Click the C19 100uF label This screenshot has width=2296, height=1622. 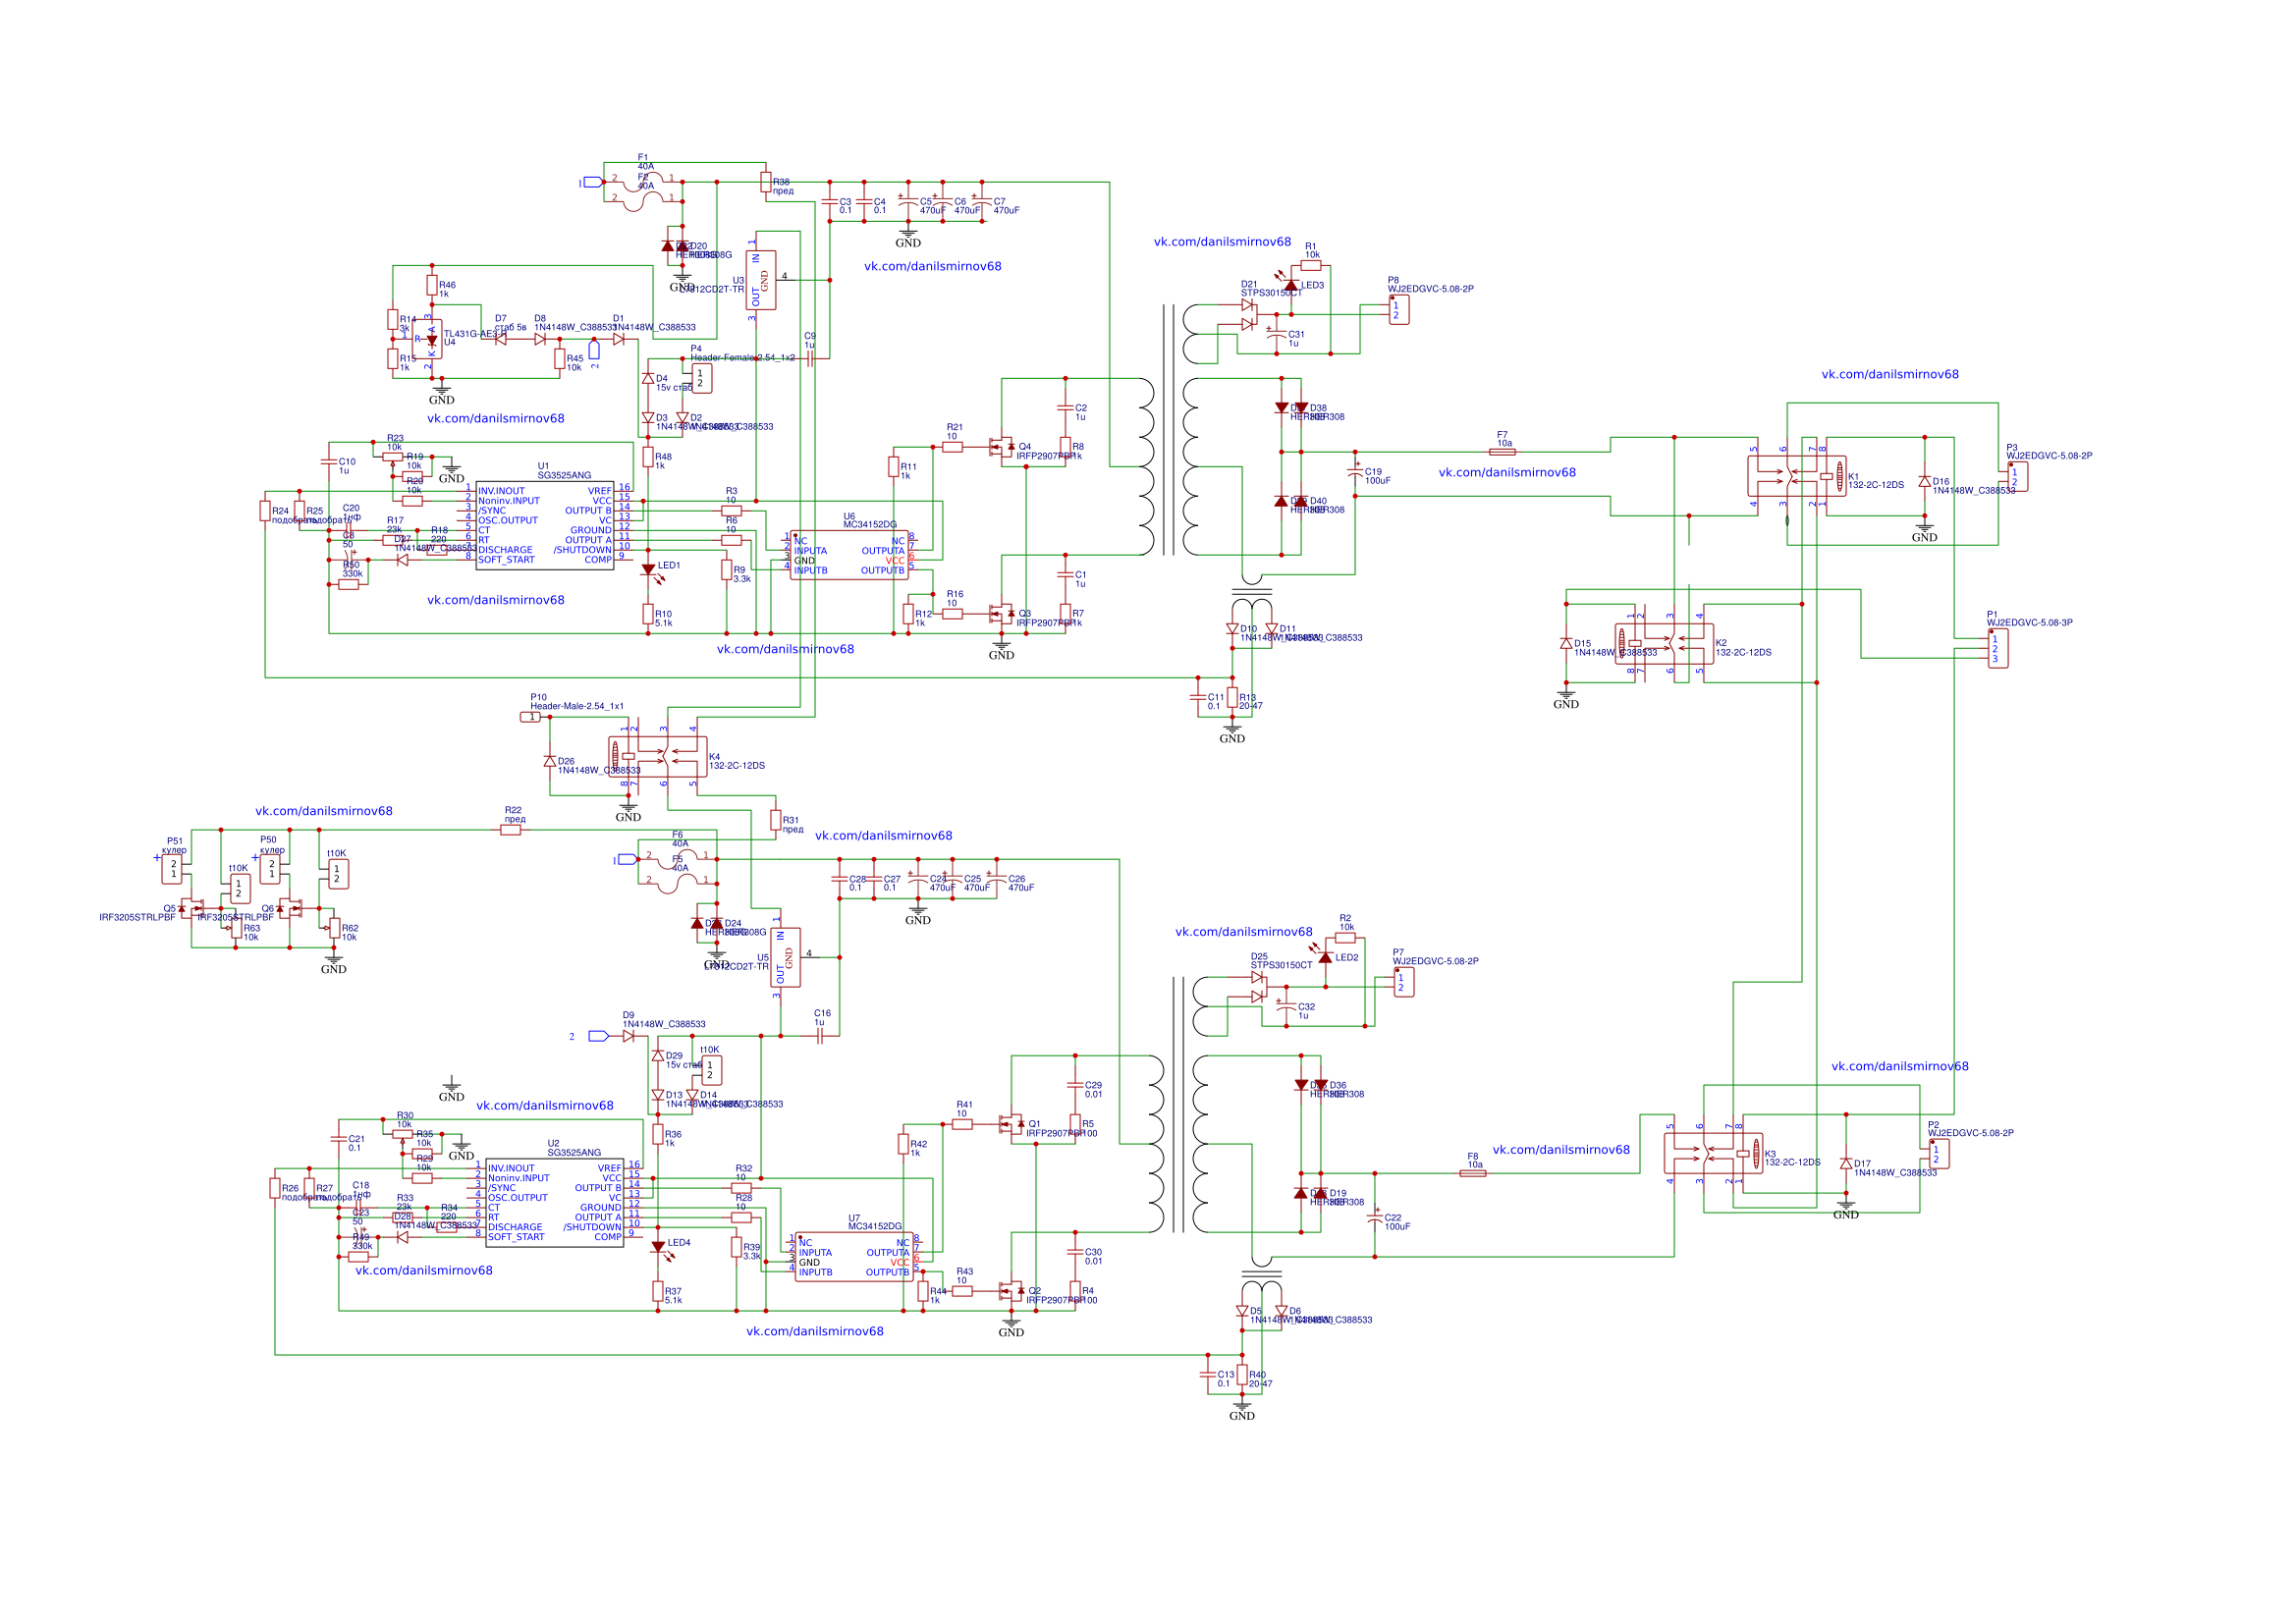(x=1378, y=476)
